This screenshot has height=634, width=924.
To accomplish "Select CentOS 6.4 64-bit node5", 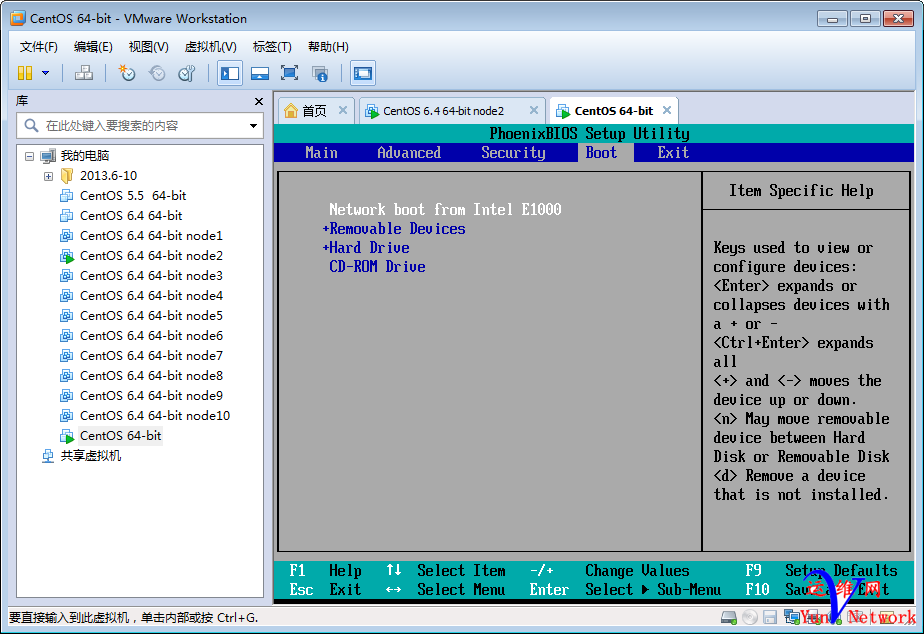I will [x=151, y=316].
